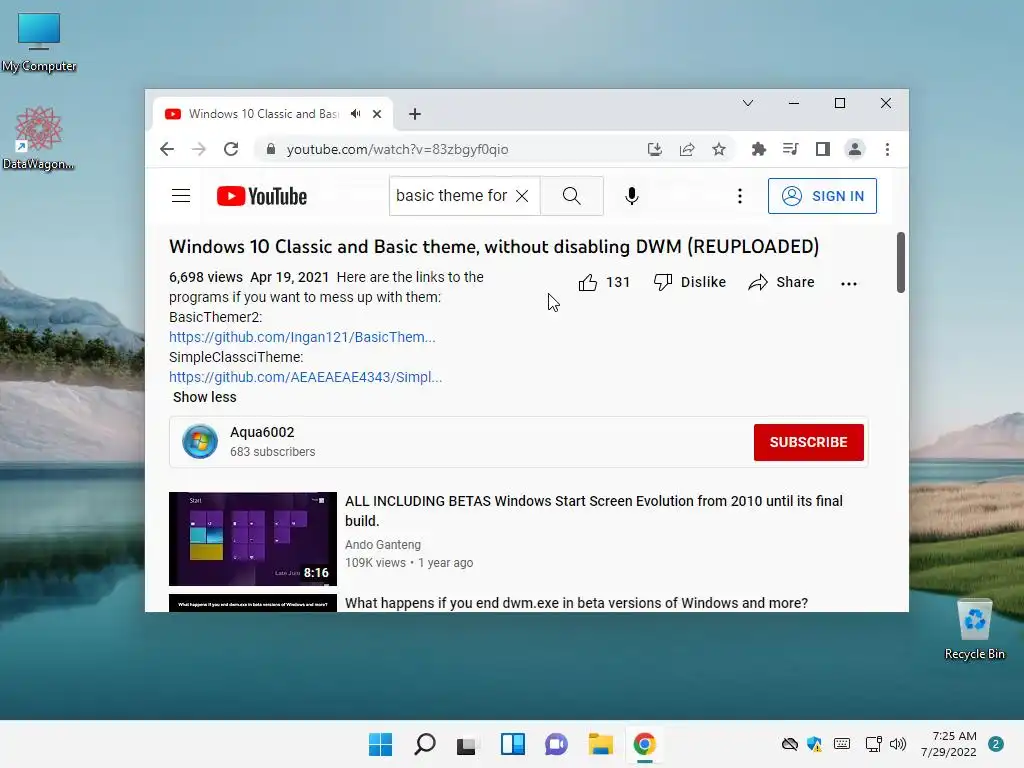
Task: Click Chrome icon on the taskbar
Action: 645,744
